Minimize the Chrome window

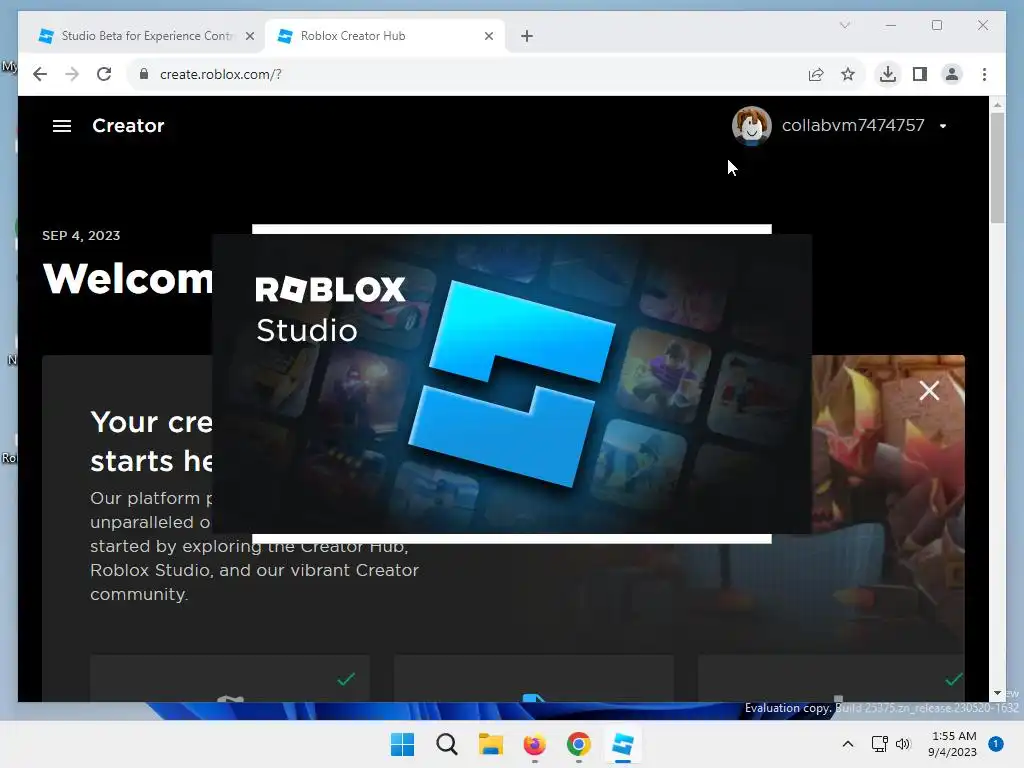(891, 25)
